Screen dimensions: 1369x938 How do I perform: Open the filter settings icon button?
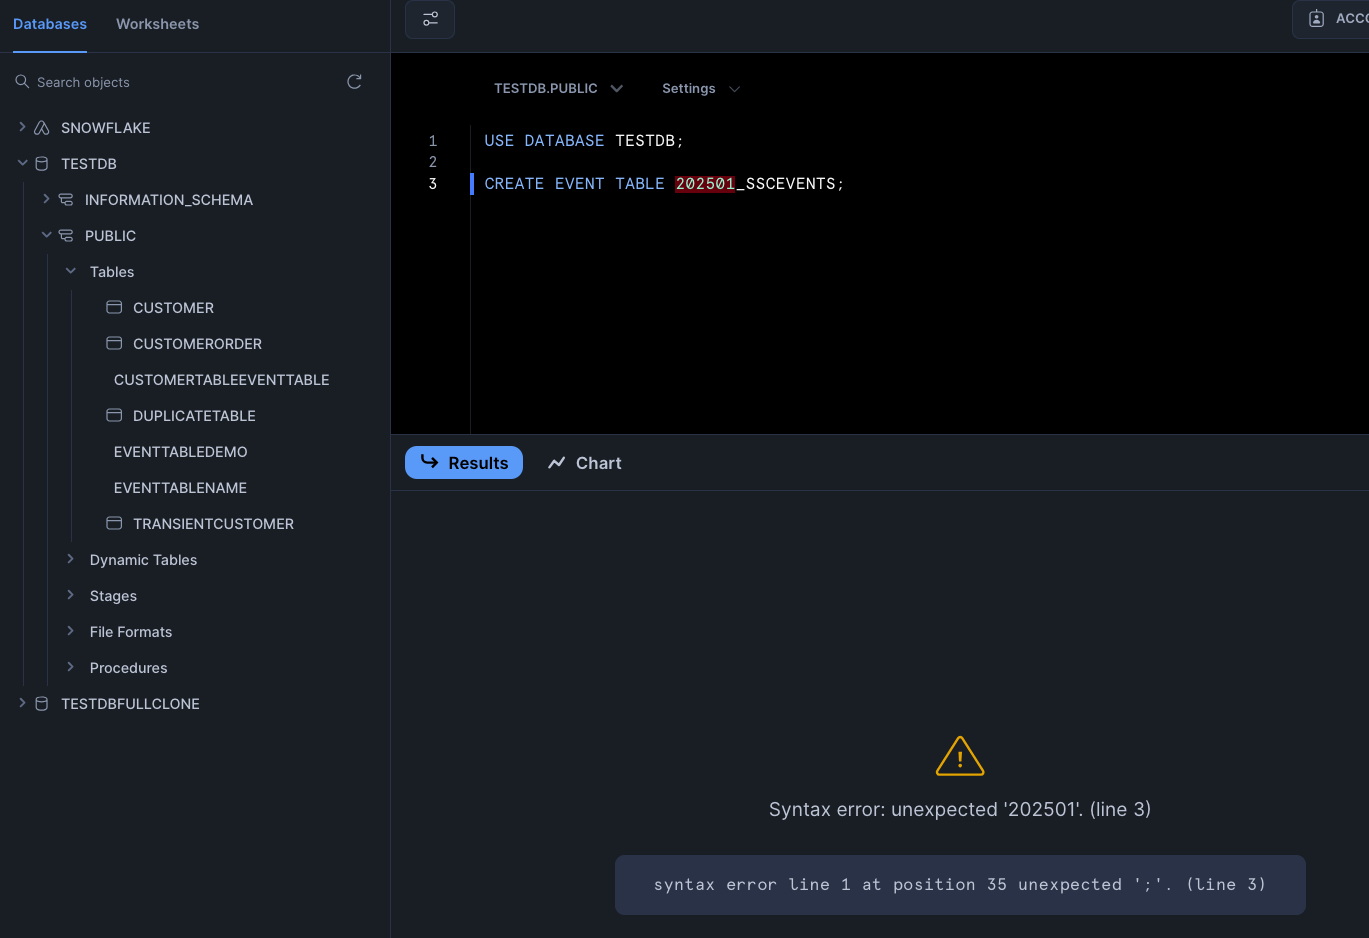pos(430,19)
